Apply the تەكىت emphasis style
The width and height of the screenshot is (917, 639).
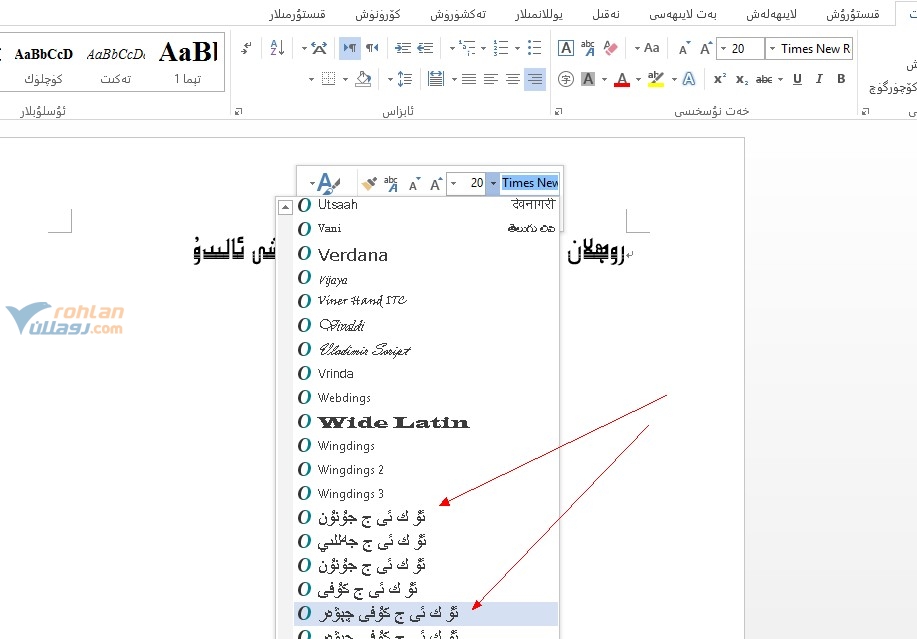(x=116, y=62)
